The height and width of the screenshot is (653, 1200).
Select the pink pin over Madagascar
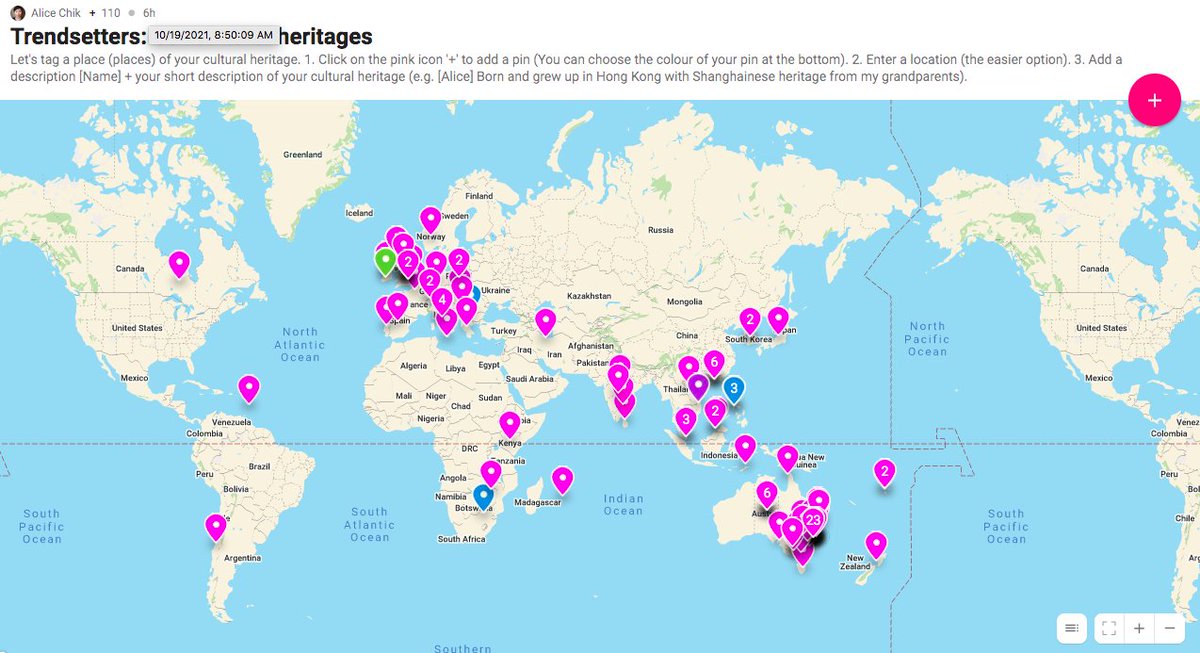pos(563,479)
